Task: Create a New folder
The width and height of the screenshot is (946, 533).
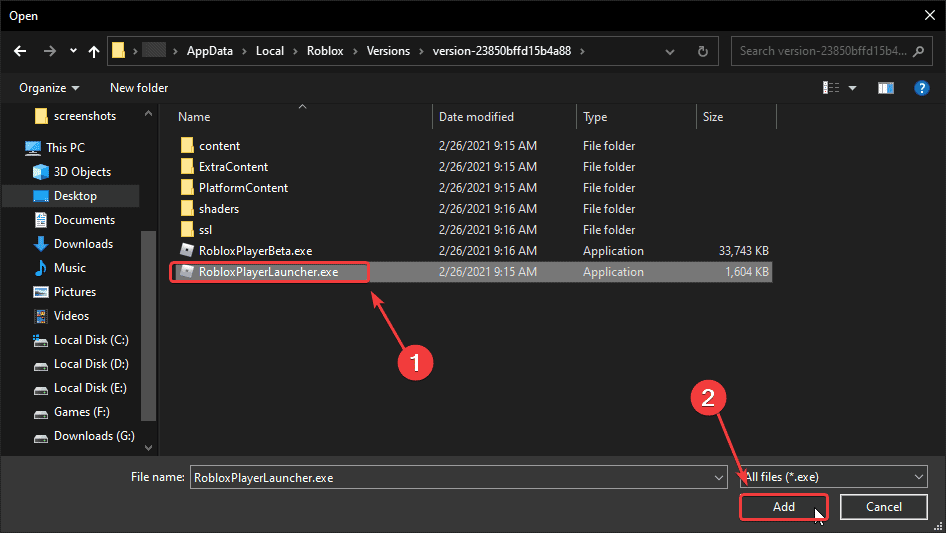Action: 139,88
